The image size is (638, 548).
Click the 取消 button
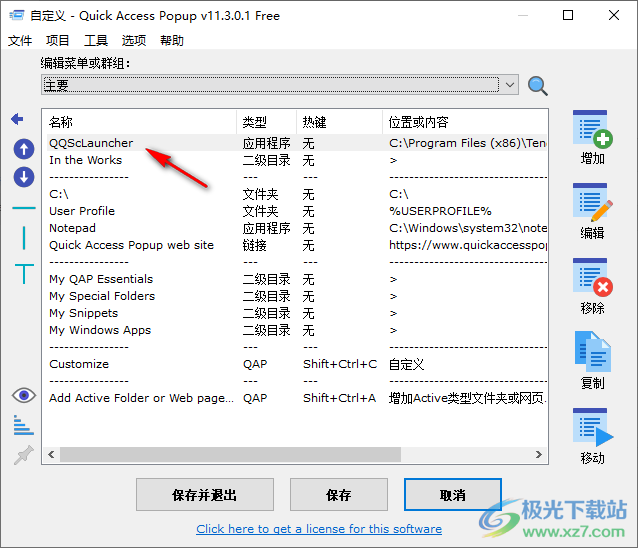[x=452, y=495]
